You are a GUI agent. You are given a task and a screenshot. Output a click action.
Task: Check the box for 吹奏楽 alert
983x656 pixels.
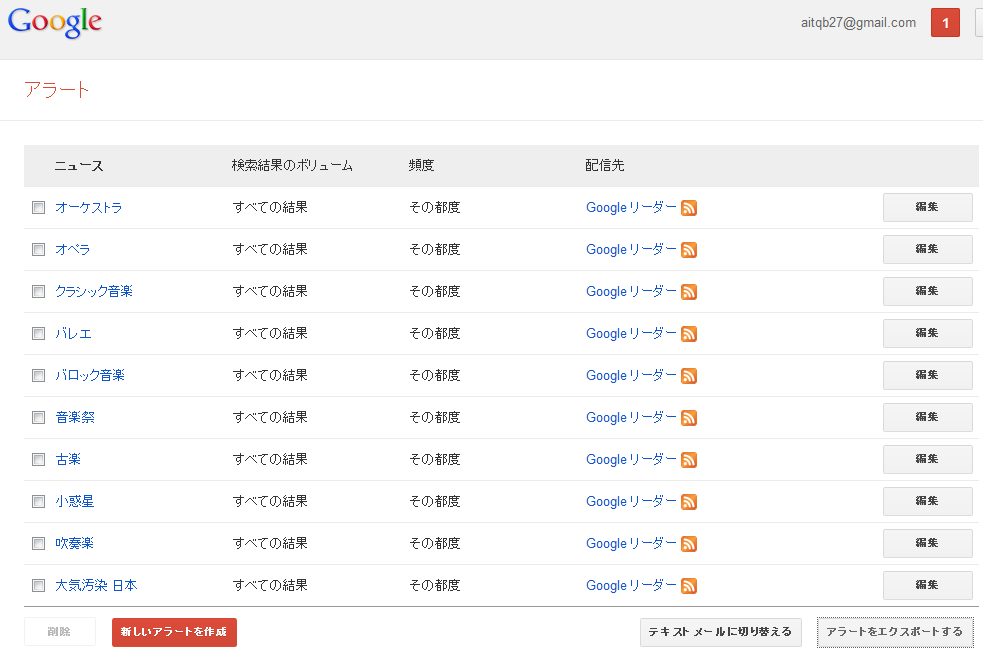tap(39, 544)
